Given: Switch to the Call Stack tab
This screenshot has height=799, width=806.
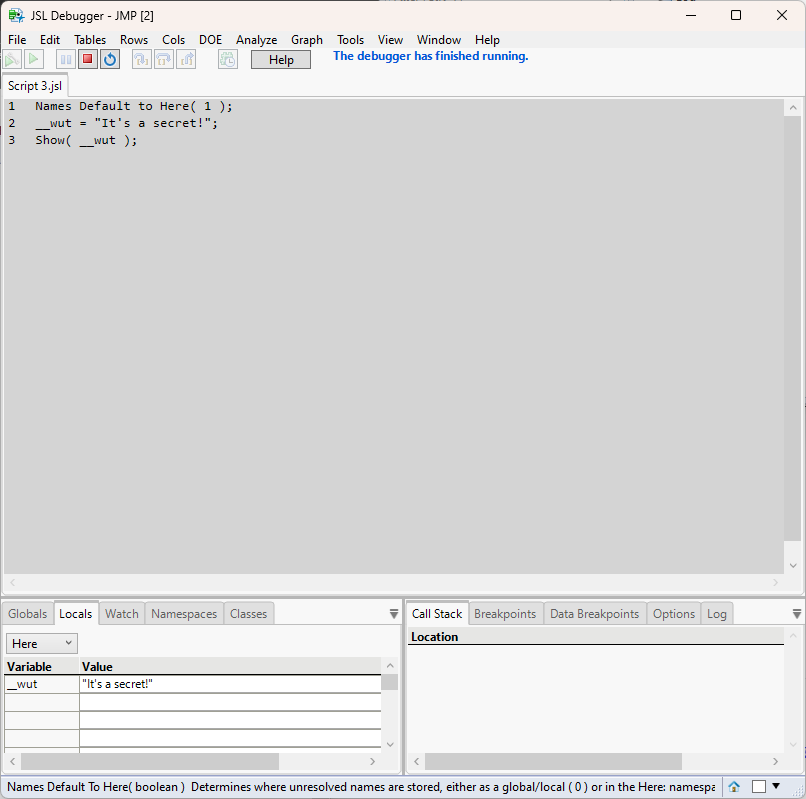Looking at the screenshot, I should tap(437, 613).
